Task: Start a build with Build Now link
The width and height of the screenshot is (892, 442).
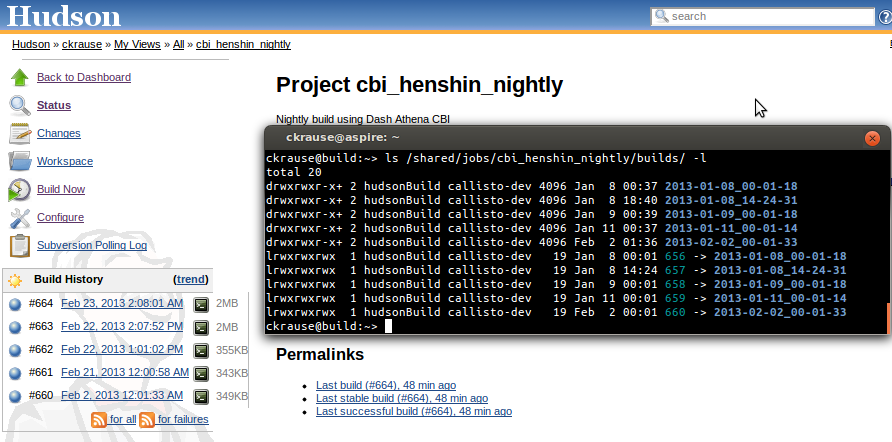Action: pos(61,189)
